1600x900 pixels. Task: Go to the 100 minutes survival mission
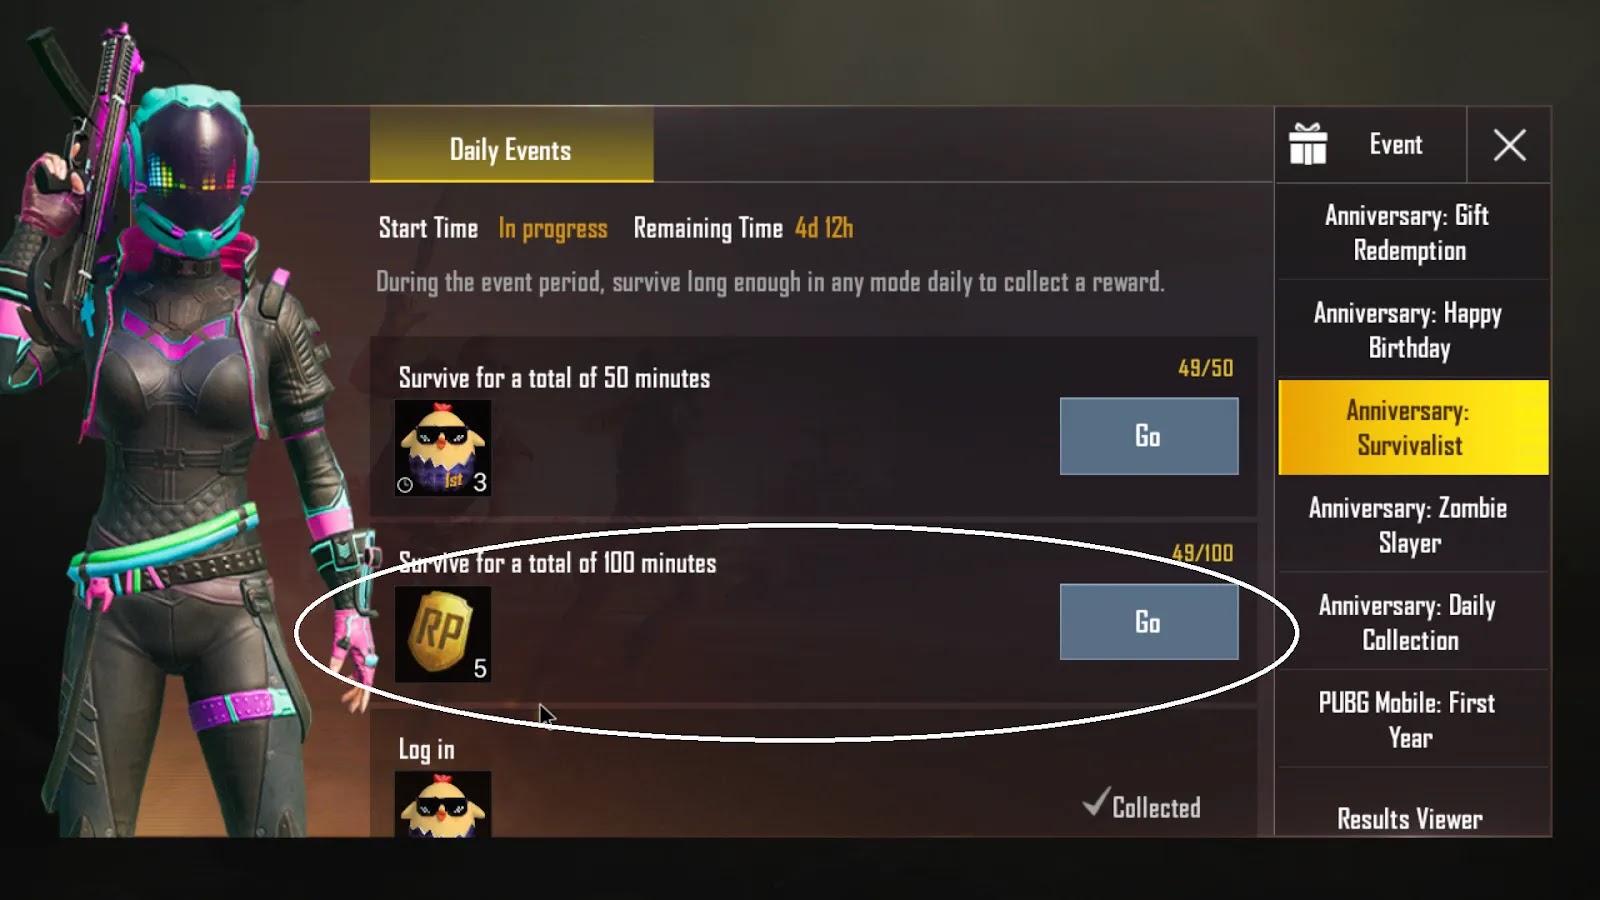click(x=1149, y=622)
